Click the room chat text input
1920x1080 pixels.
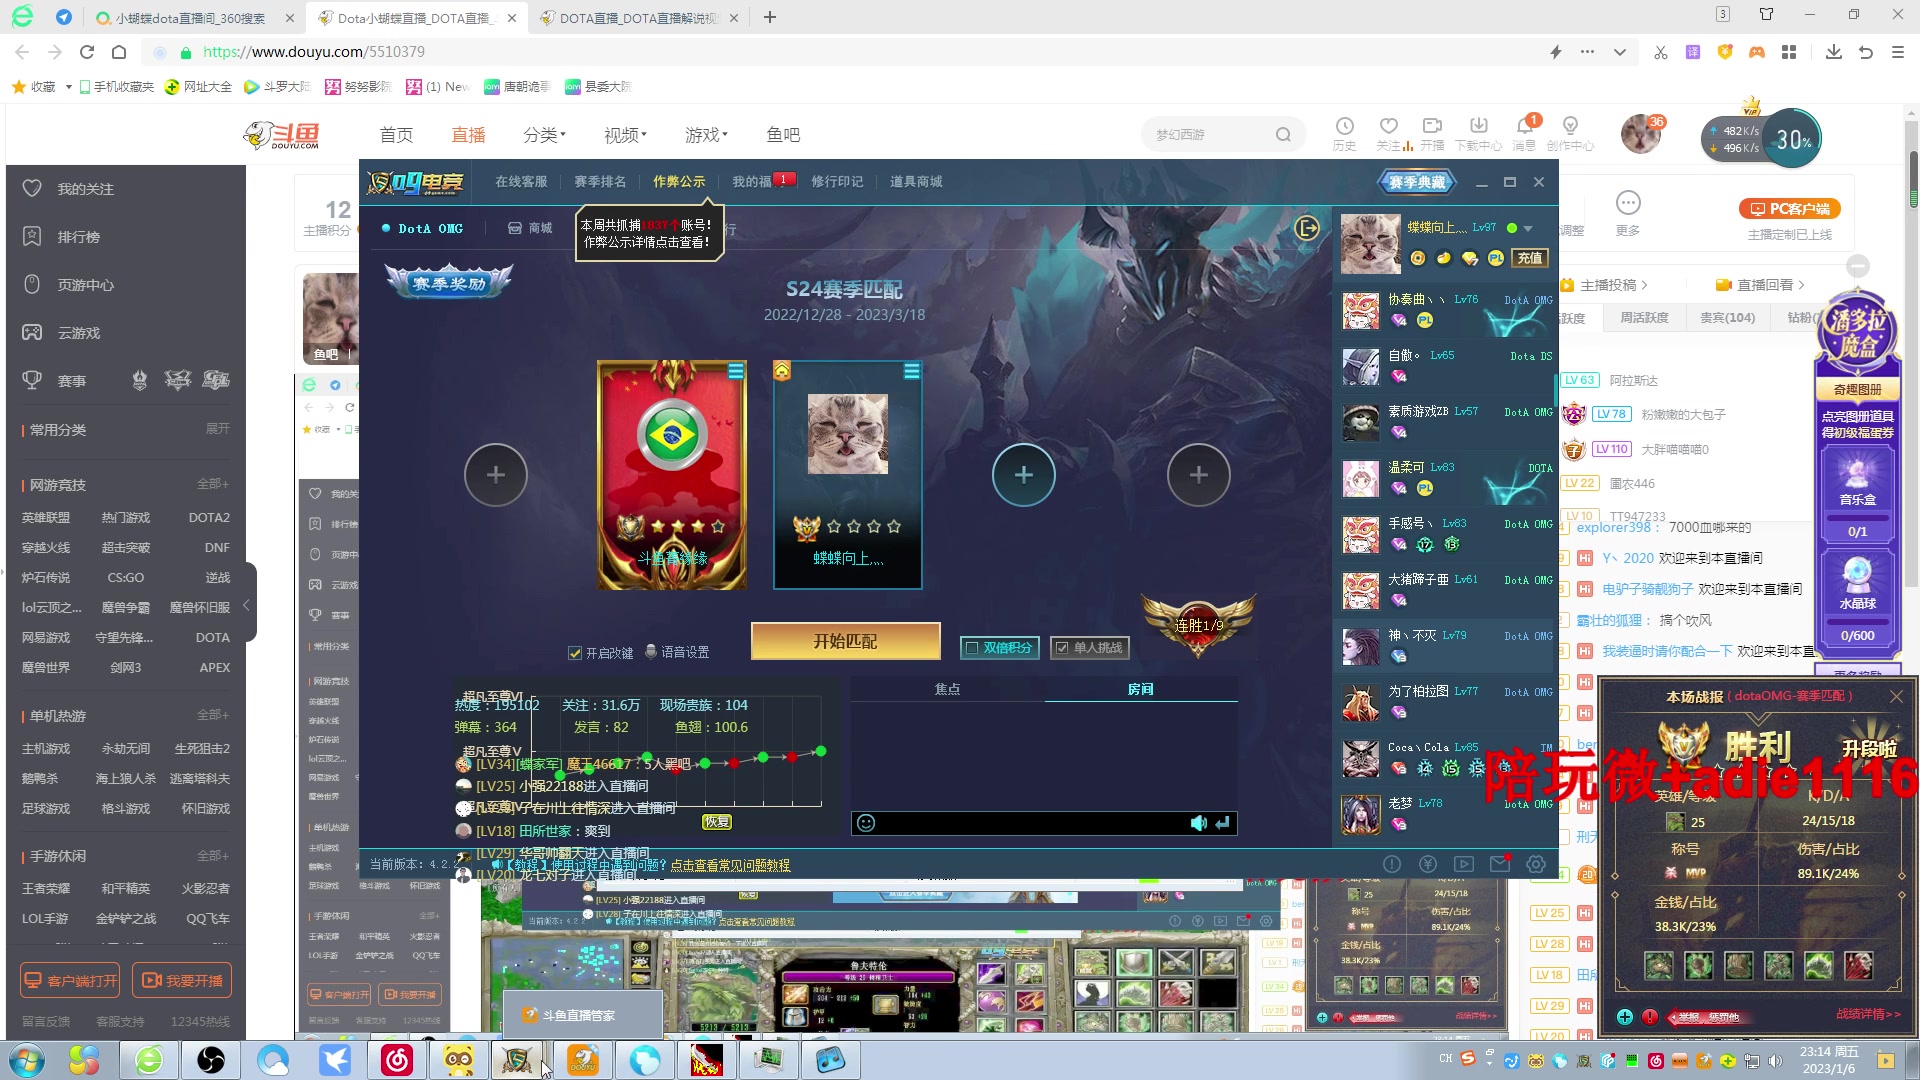click(x=1030, y=823)
